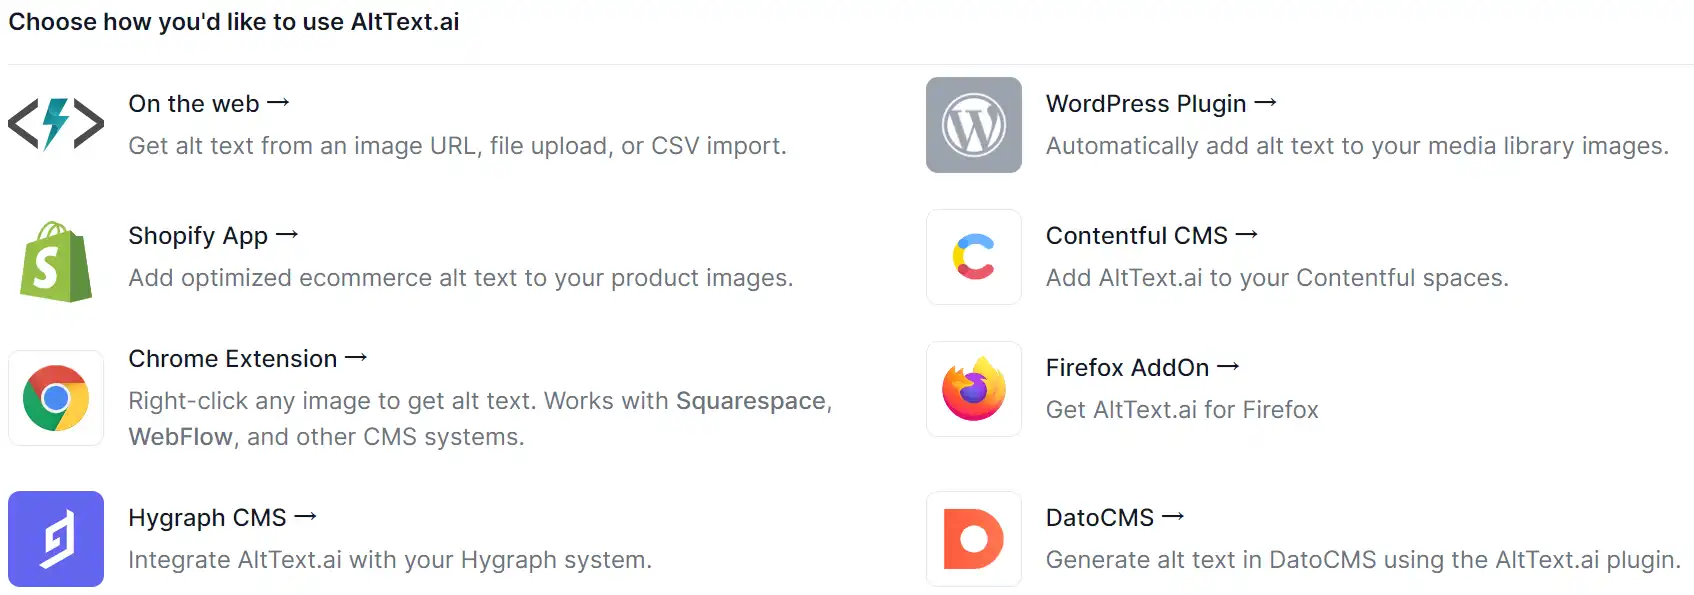This screenshot has height=595, width=1694.
Task: Click arrow next to Hygraph CMS
Action: coord(306,517)
